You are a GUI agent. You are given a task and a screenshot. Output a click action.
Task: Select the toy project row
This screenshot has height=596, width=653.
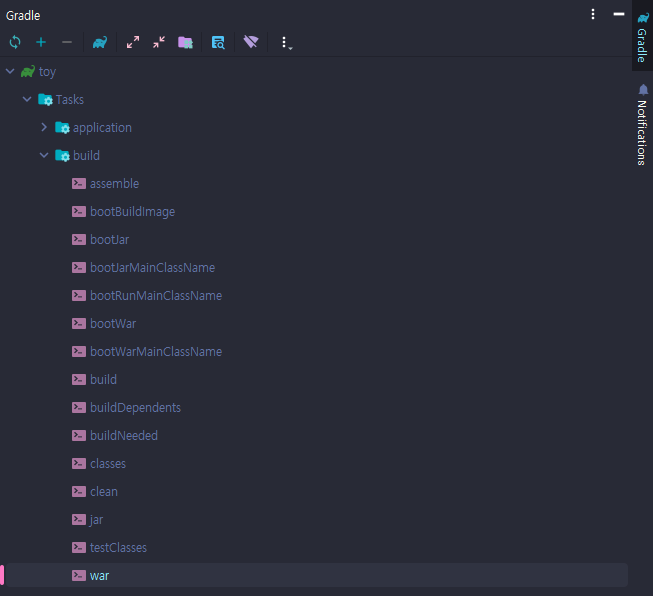[317, 71]
